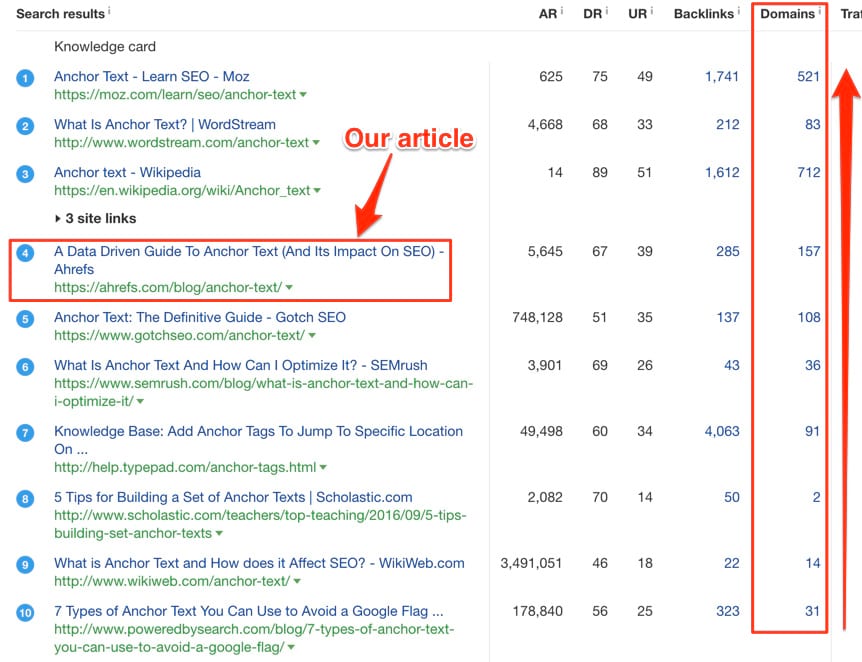Open dropdown arrow after gotchseo.com URL
Screen dimensions: 862x662
311,336
